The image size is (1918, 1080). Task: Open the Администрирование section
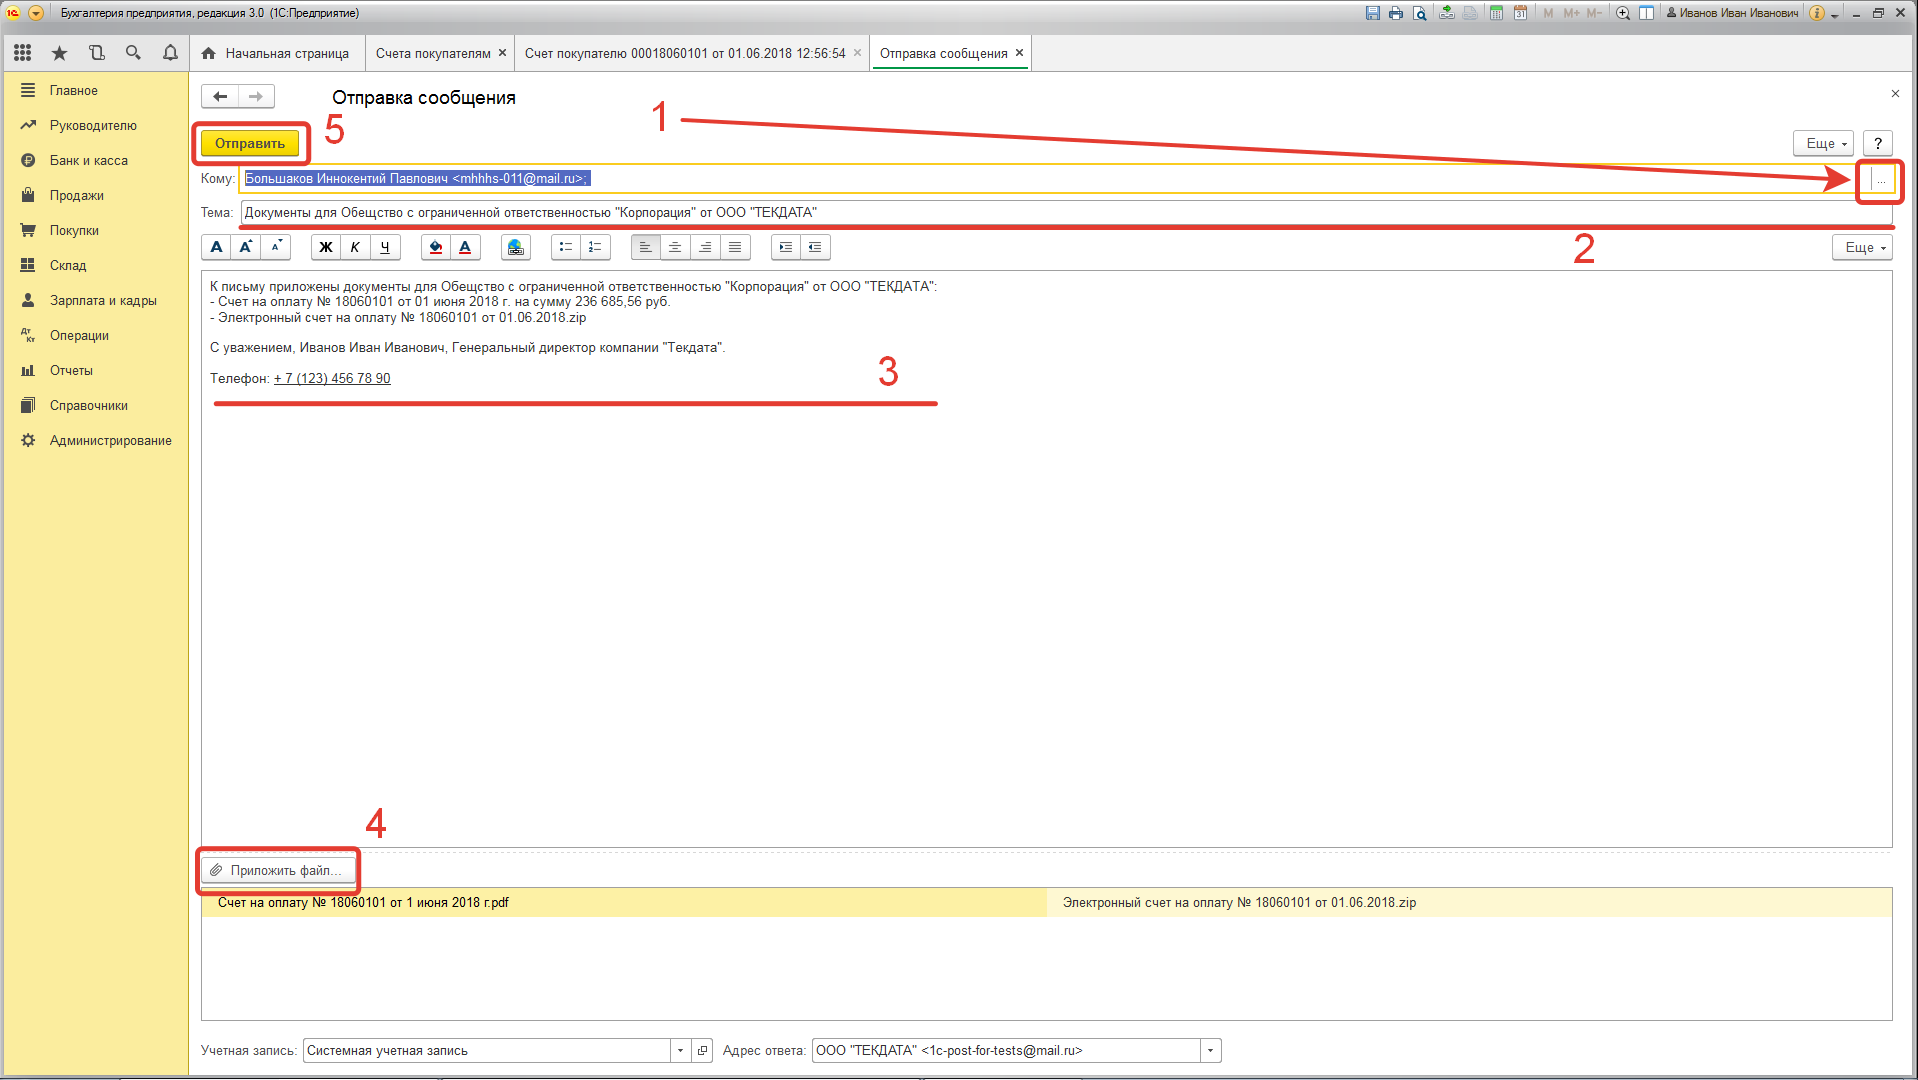coord(111,440)
